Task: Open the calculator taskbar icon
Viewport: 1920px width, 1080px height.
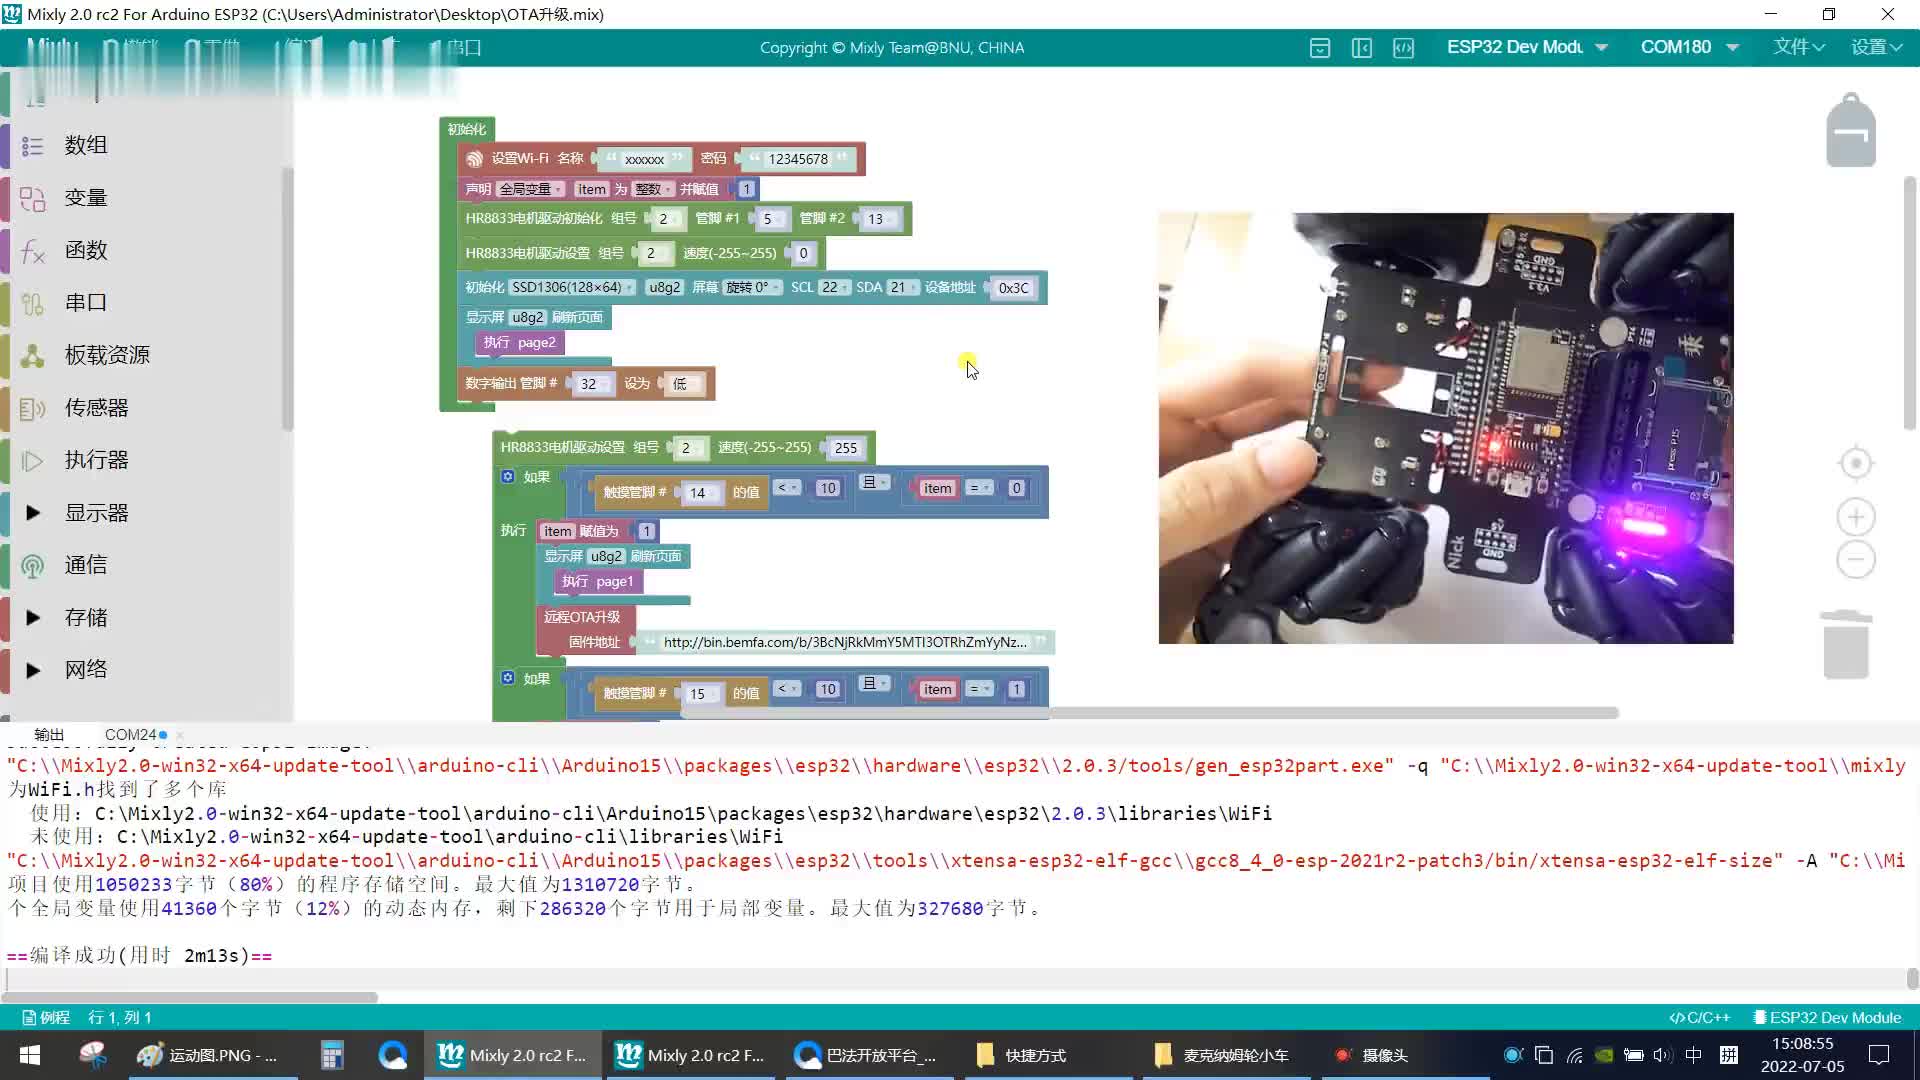Action: [x=332, y=1055]
